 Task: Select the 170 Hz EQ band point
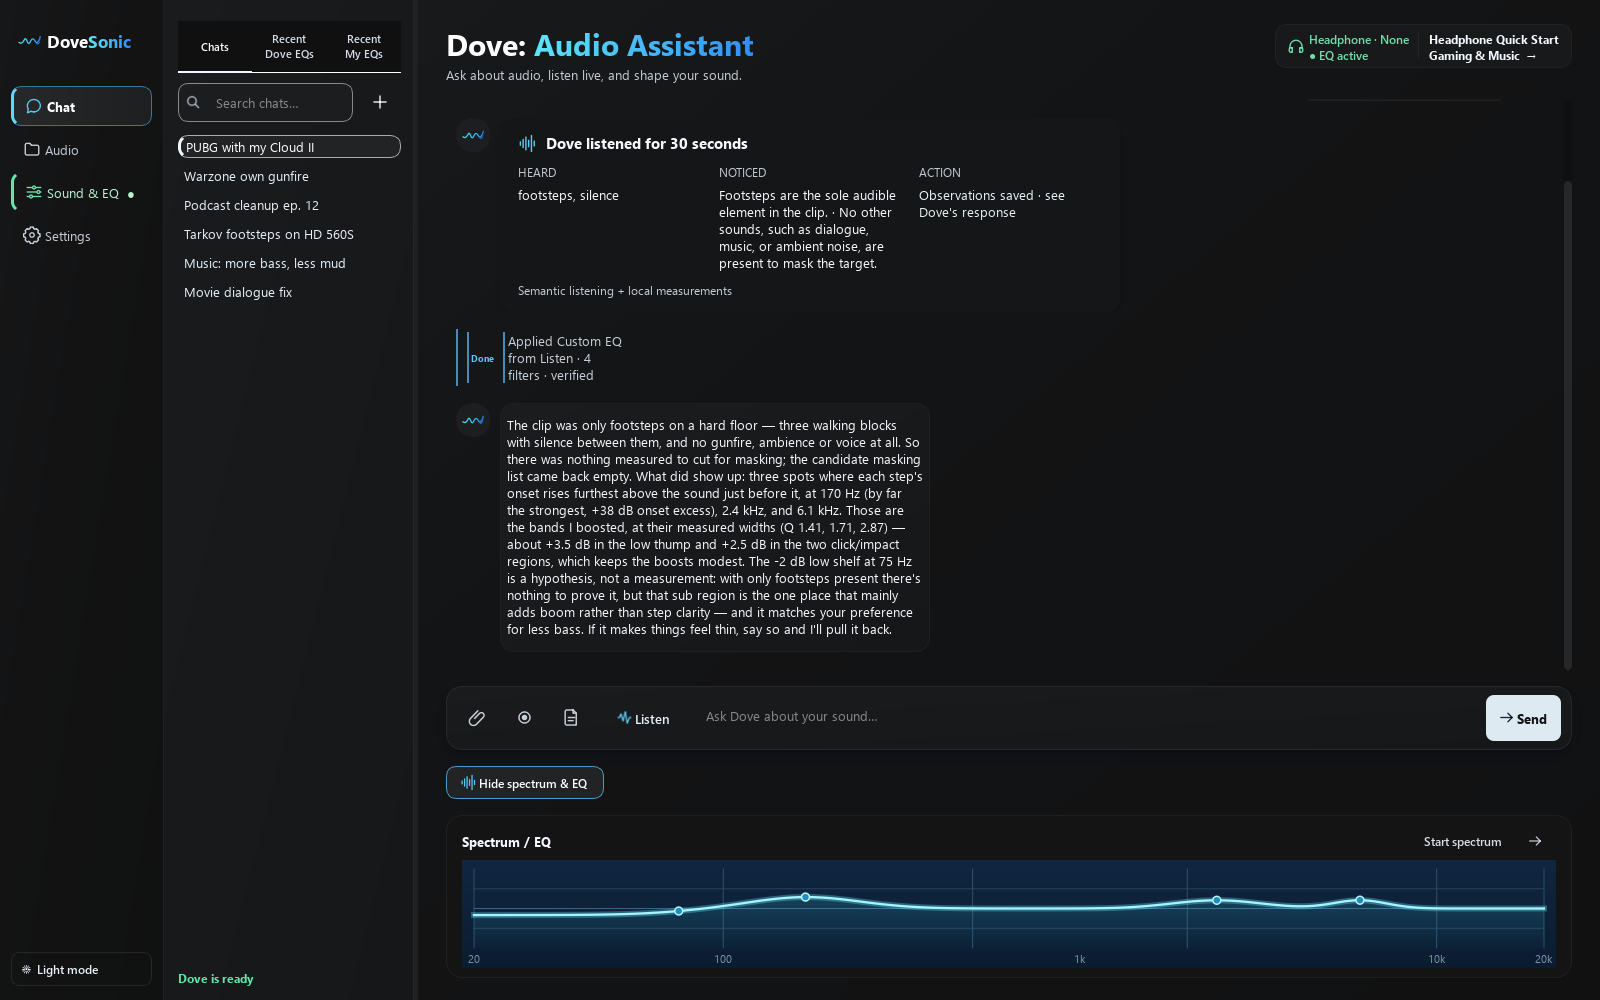pyautogui.click(x=806, y=897)
